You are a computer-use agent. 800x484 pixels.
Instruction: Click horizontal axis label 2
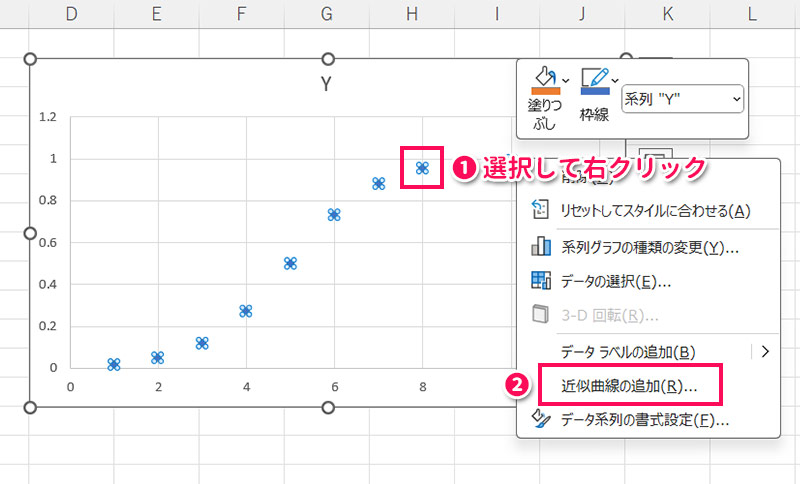point(159,387)
